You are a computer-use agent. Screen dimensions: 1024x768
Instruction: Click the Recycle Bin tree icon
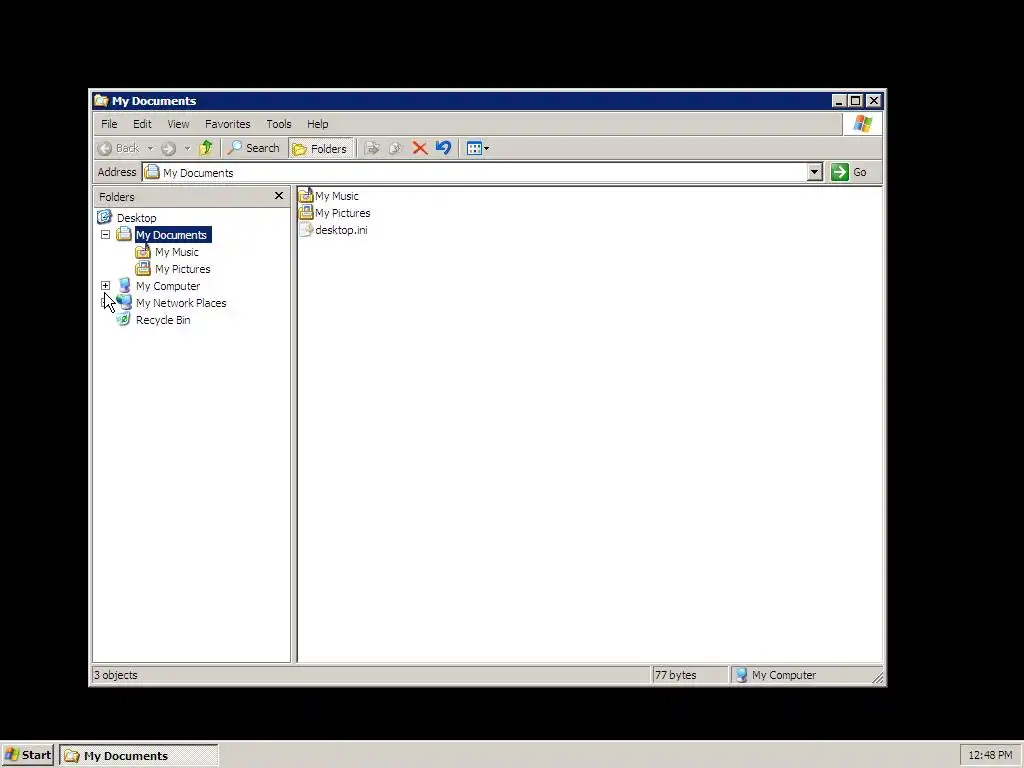123,319
